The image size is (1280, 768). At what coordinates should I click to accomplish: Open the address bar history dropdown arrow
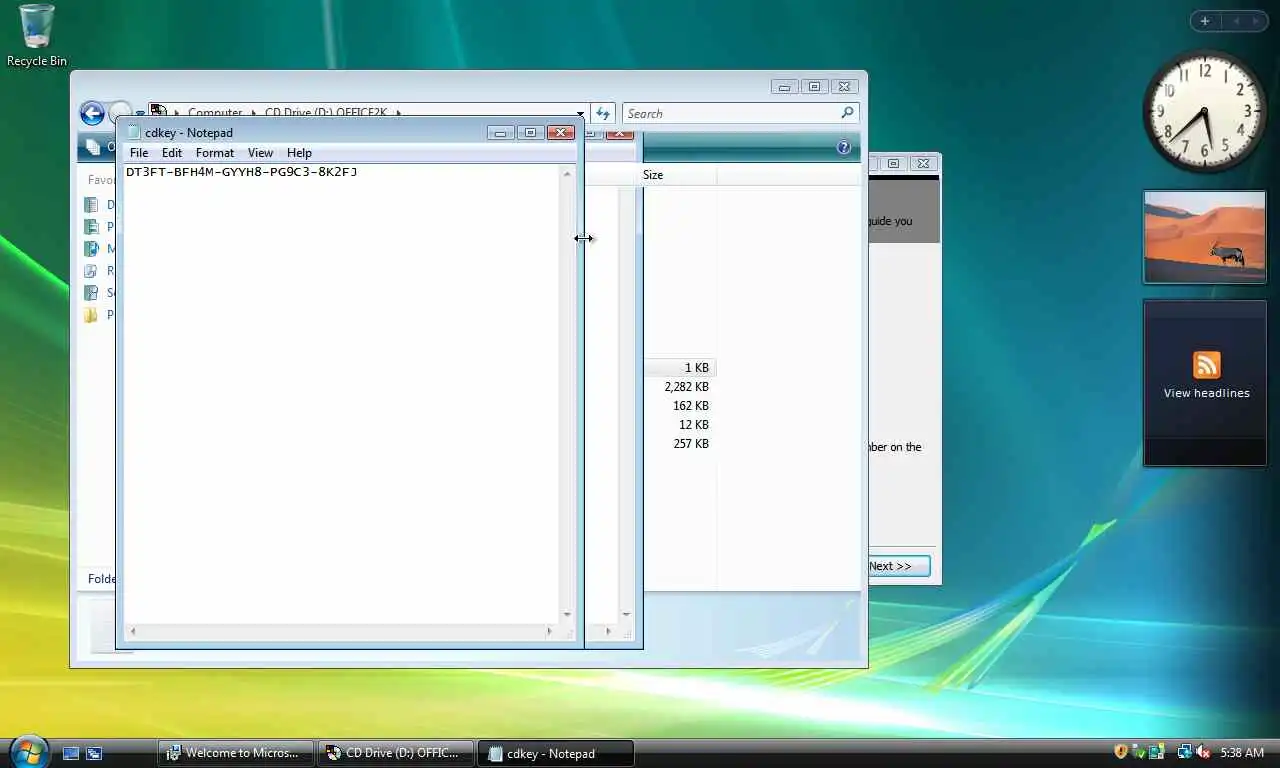click(580, 114)
